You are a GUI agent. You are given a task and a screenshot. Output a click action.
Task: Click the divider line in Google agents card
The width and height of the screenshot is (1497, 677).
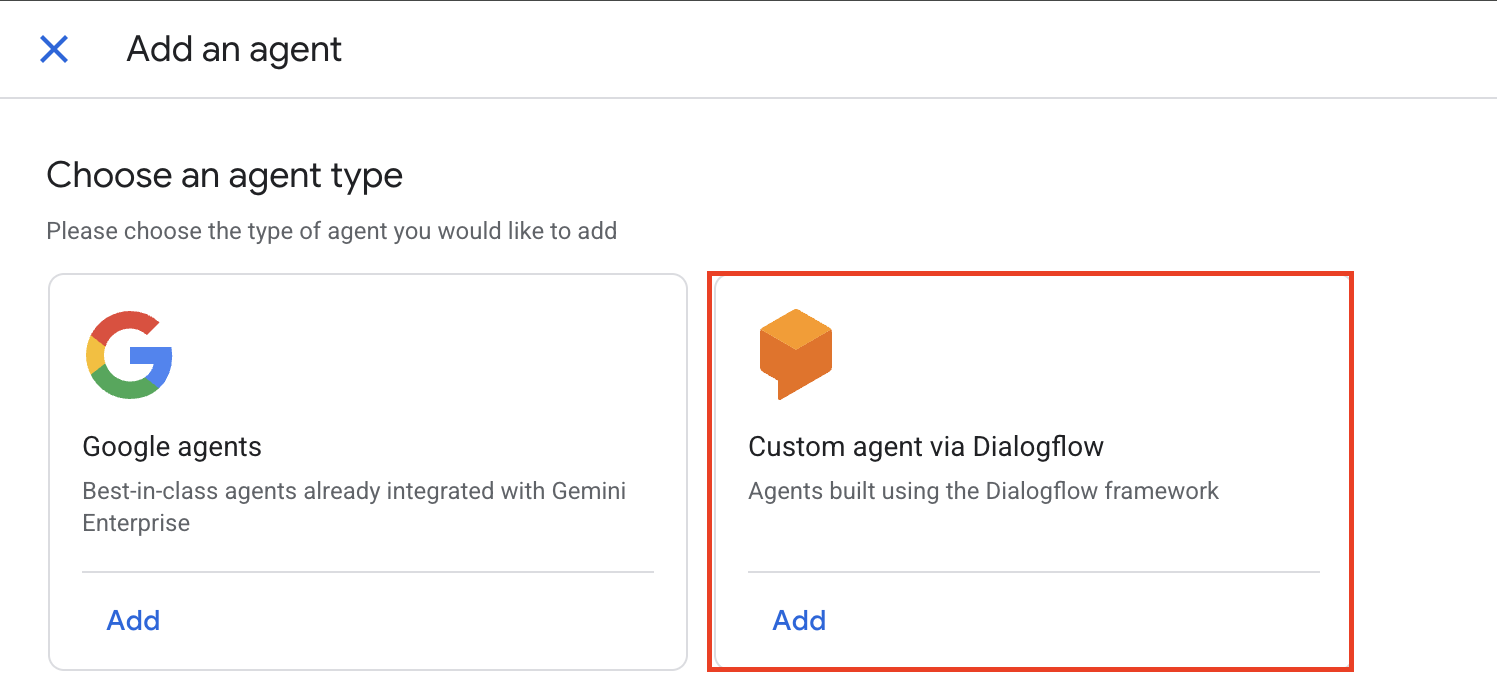click(x=367, y=572)
